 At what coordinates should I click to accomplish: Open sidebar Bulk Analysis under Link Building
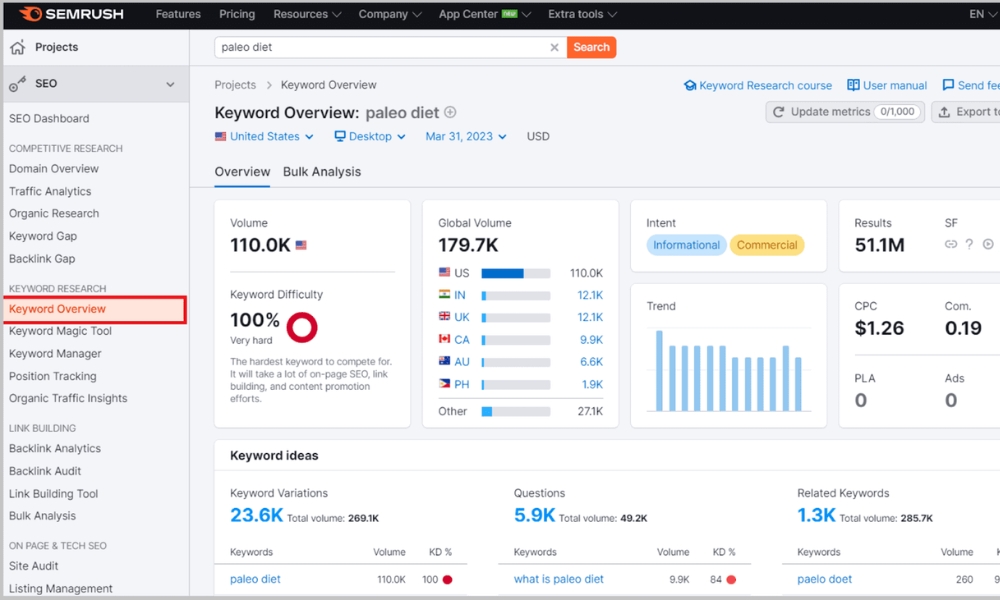[x=42, y=515]
